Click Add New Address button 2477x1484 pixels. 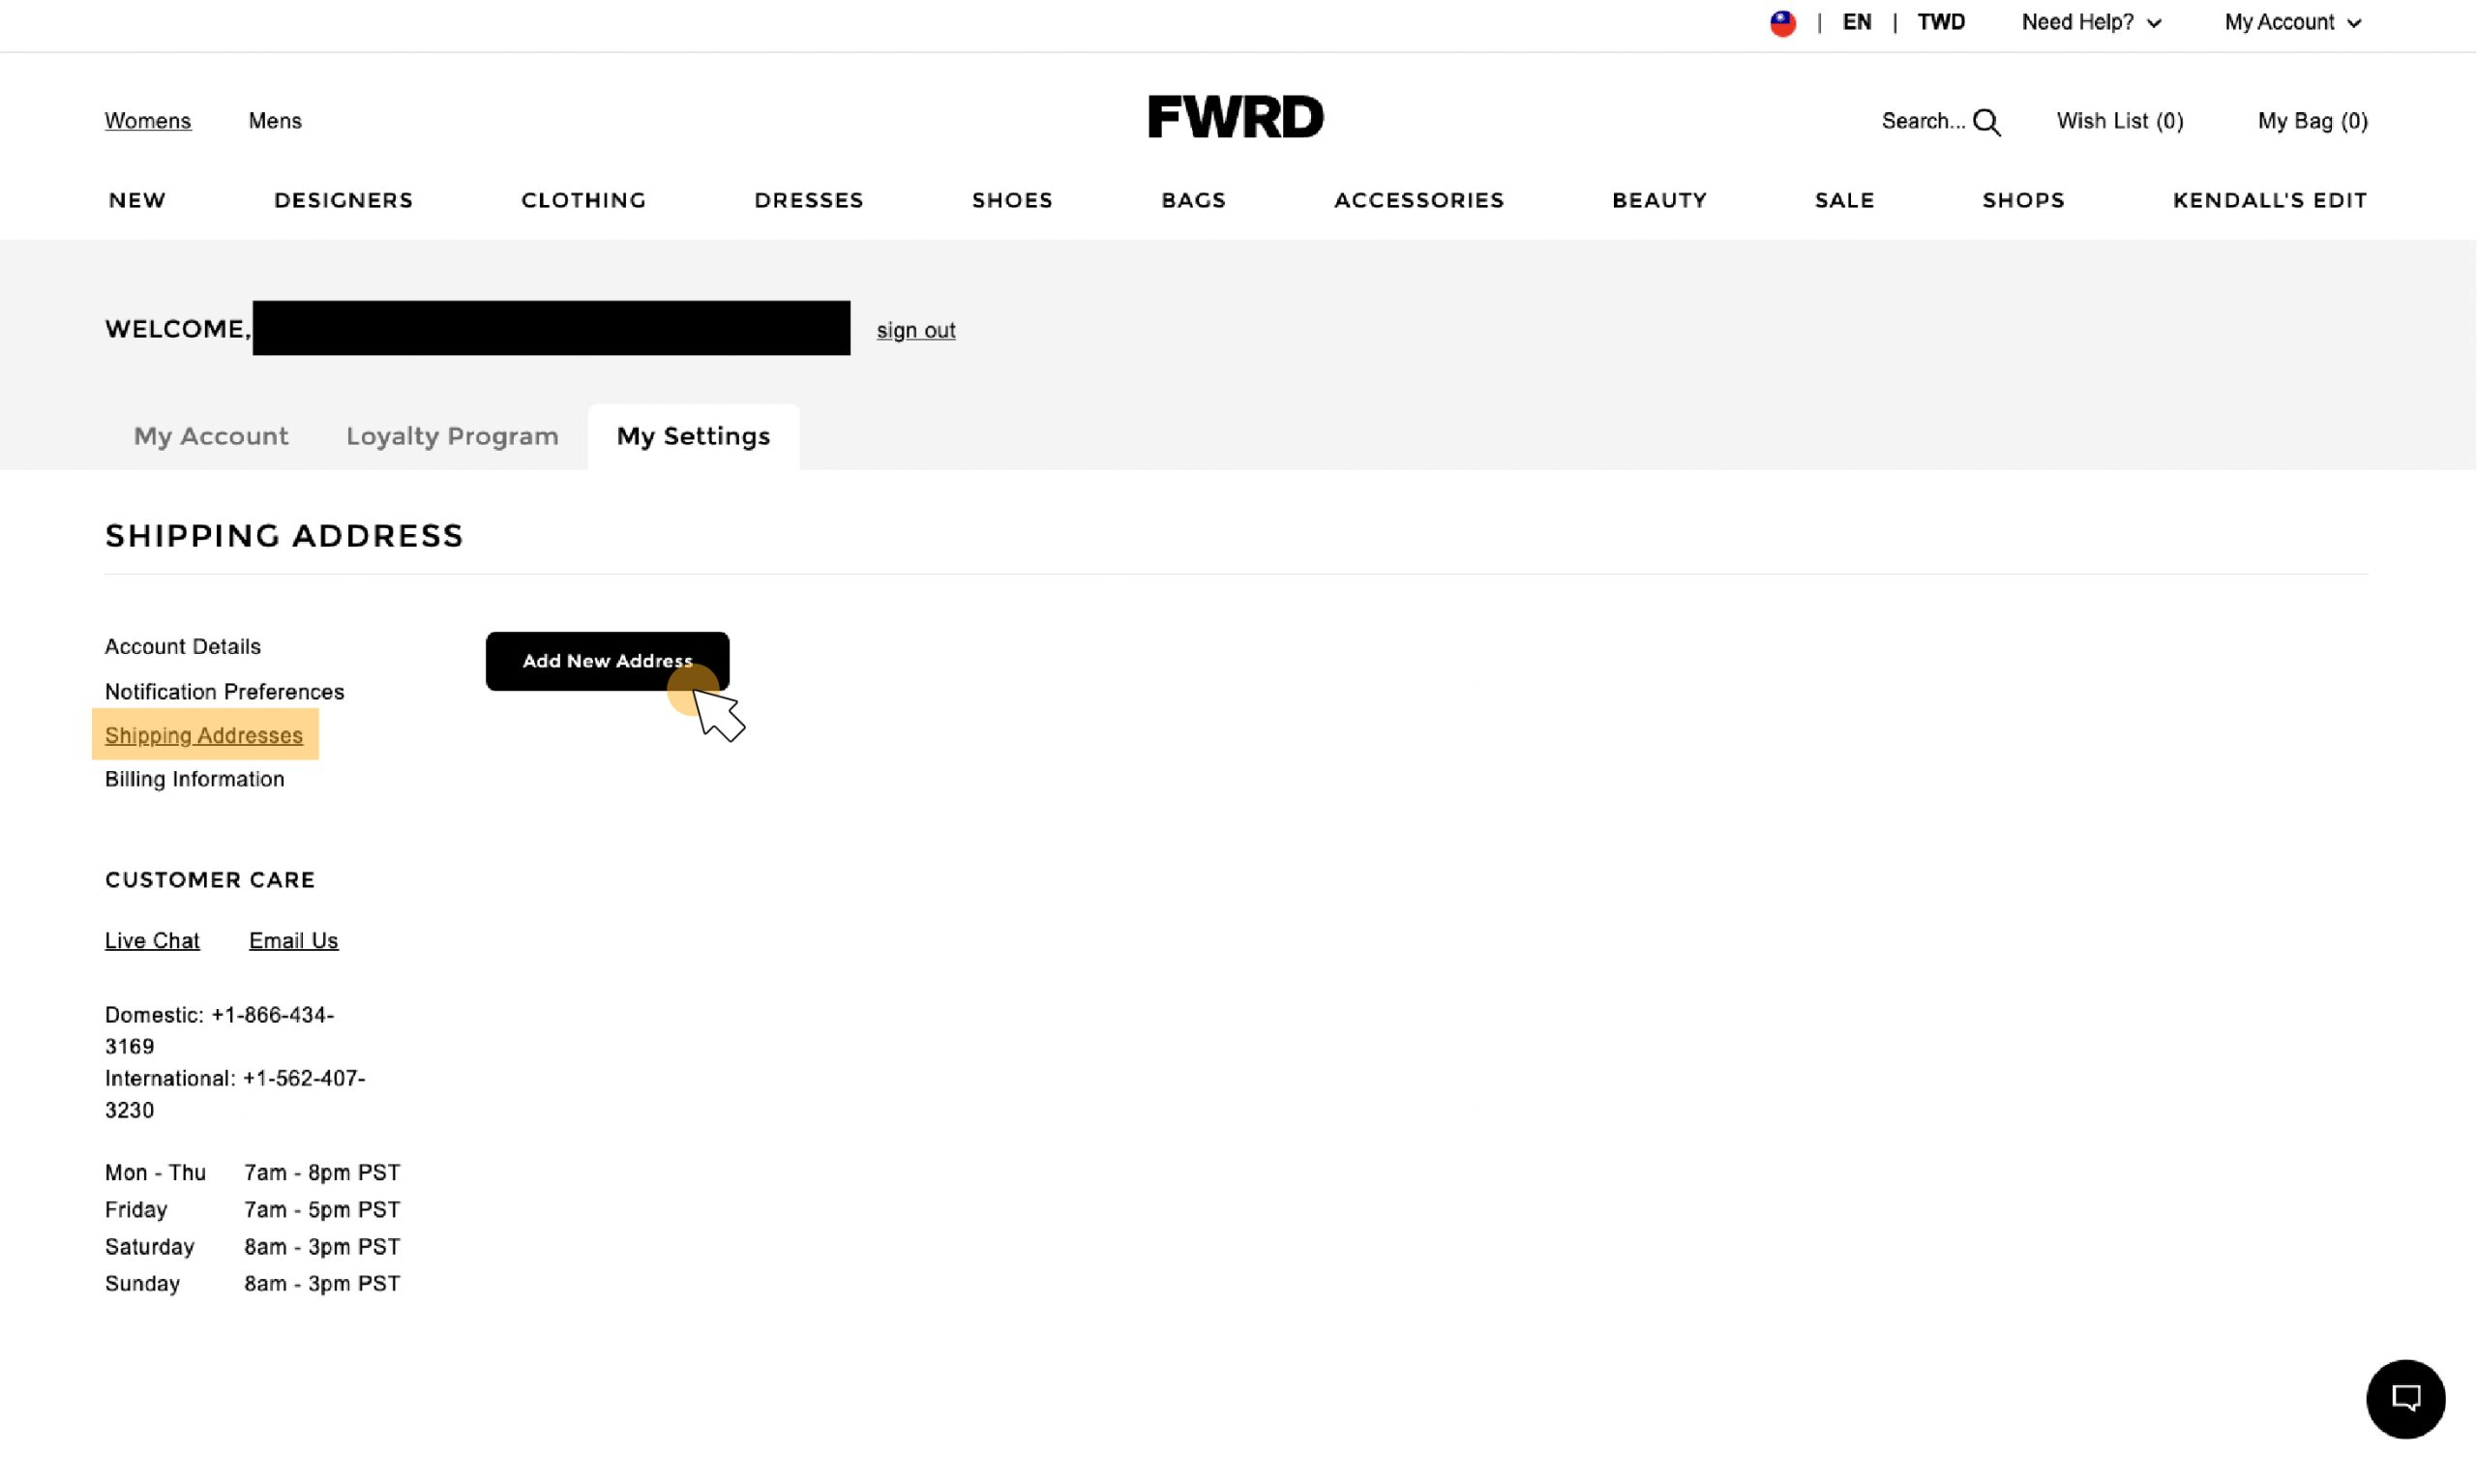pyautogui.click(x=606, y=659)
